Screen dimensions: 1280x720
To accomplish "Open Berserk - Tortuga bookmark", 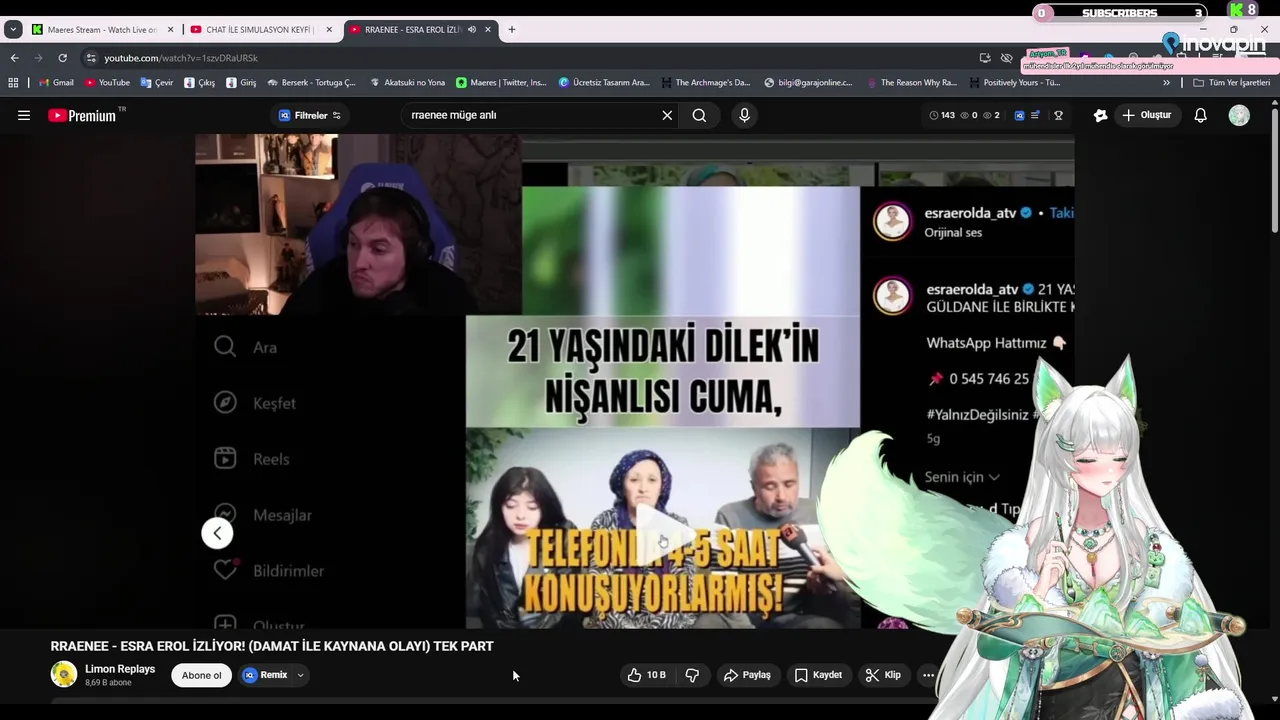I will (x=311, y=83).
